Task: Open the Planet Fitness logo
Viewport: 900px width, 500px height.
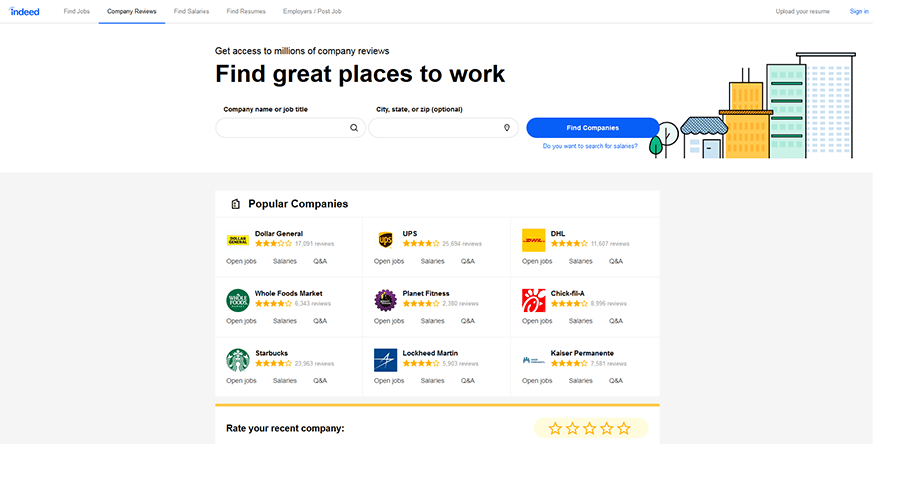Action: (385, 300)
